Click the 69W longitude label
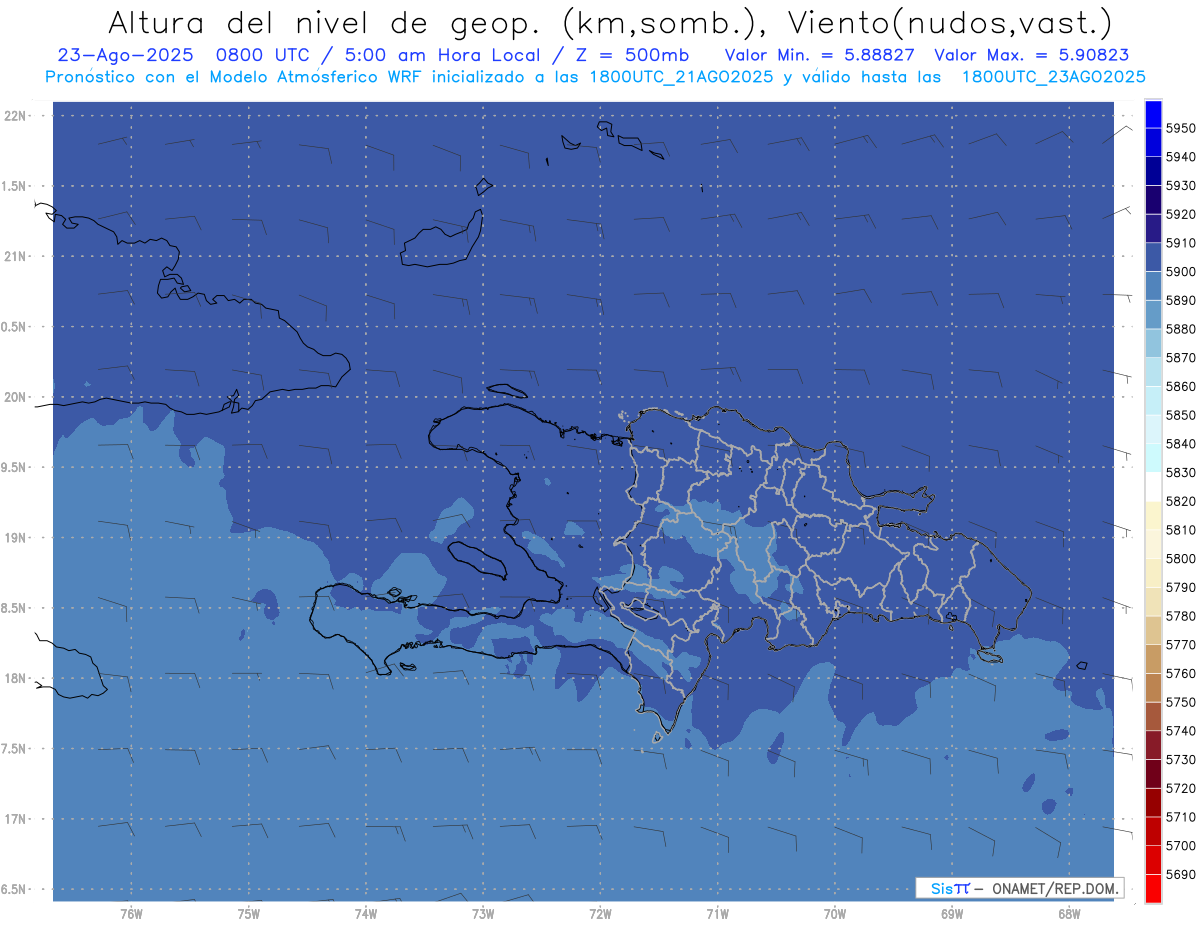The height and width of the screenshot is (927, 1200). (x=952, y=913)
